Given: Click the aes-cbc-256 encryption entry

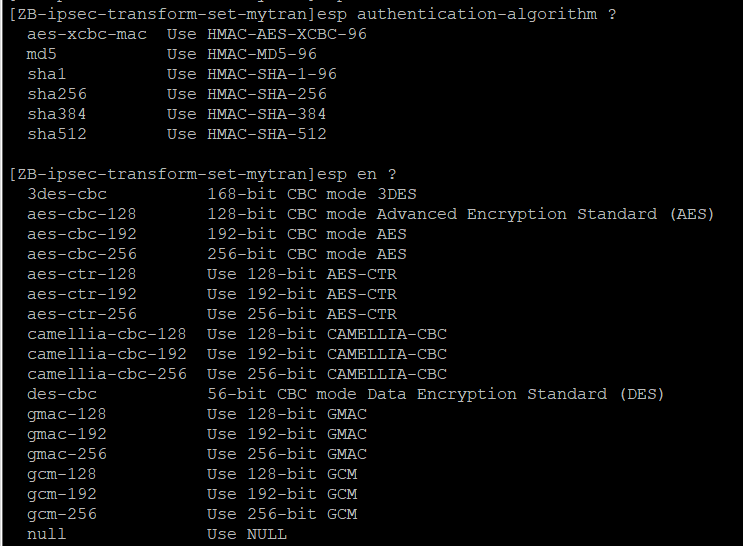Looking at the screenshot, I should [x=82, y=254].
